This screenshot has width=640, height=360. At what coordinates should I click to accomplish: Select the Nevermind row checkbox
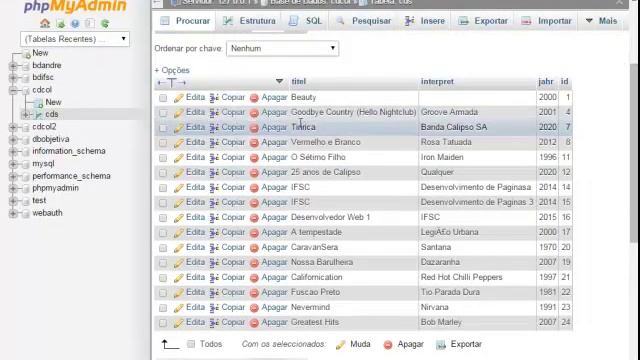pyautogui.click(x=163, y=308)
